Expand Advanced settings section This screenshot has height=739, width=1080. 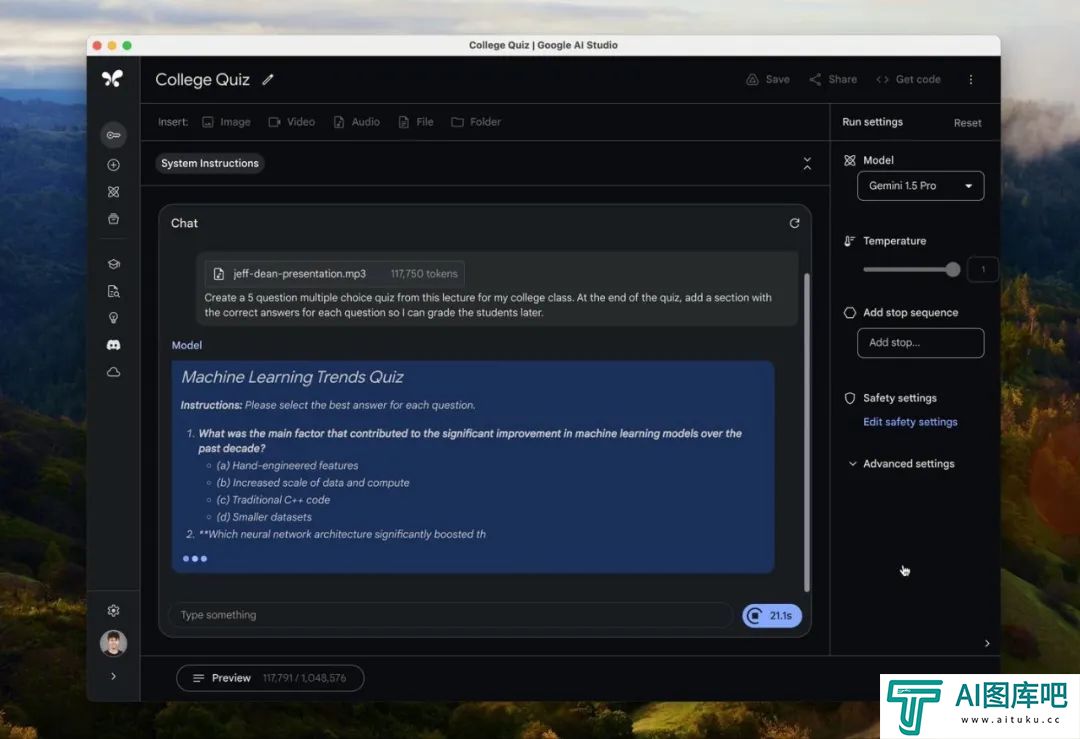click(902, 464)
